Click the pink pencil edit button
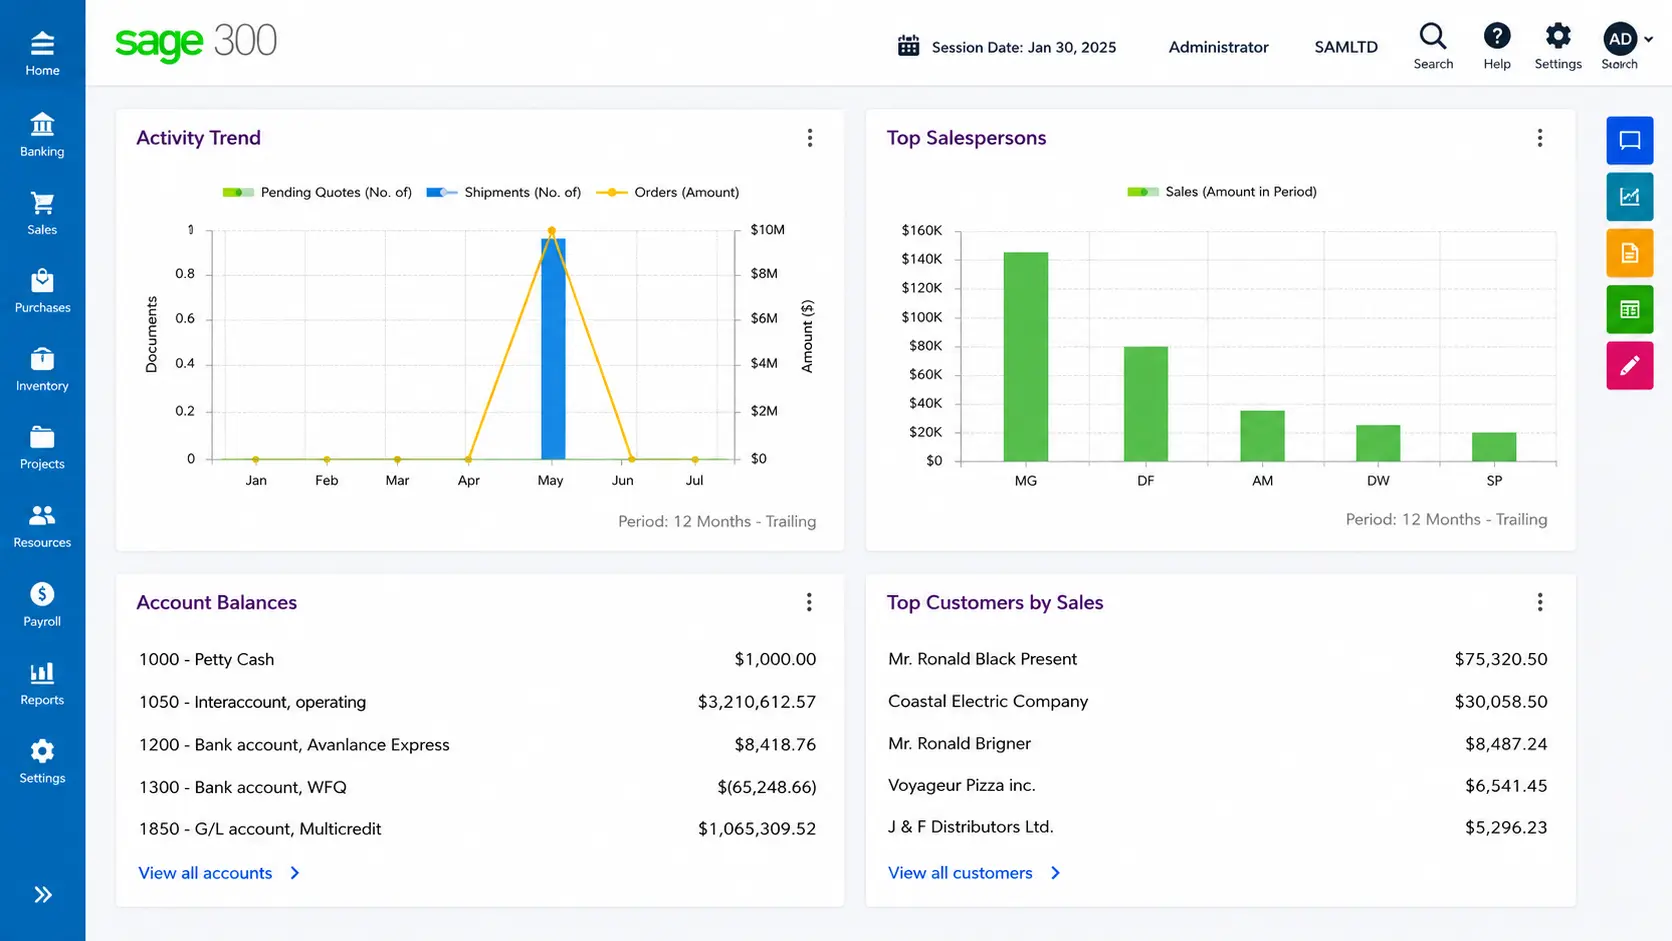Screen dimensions: 1672x941 (x=1630, y=365)
